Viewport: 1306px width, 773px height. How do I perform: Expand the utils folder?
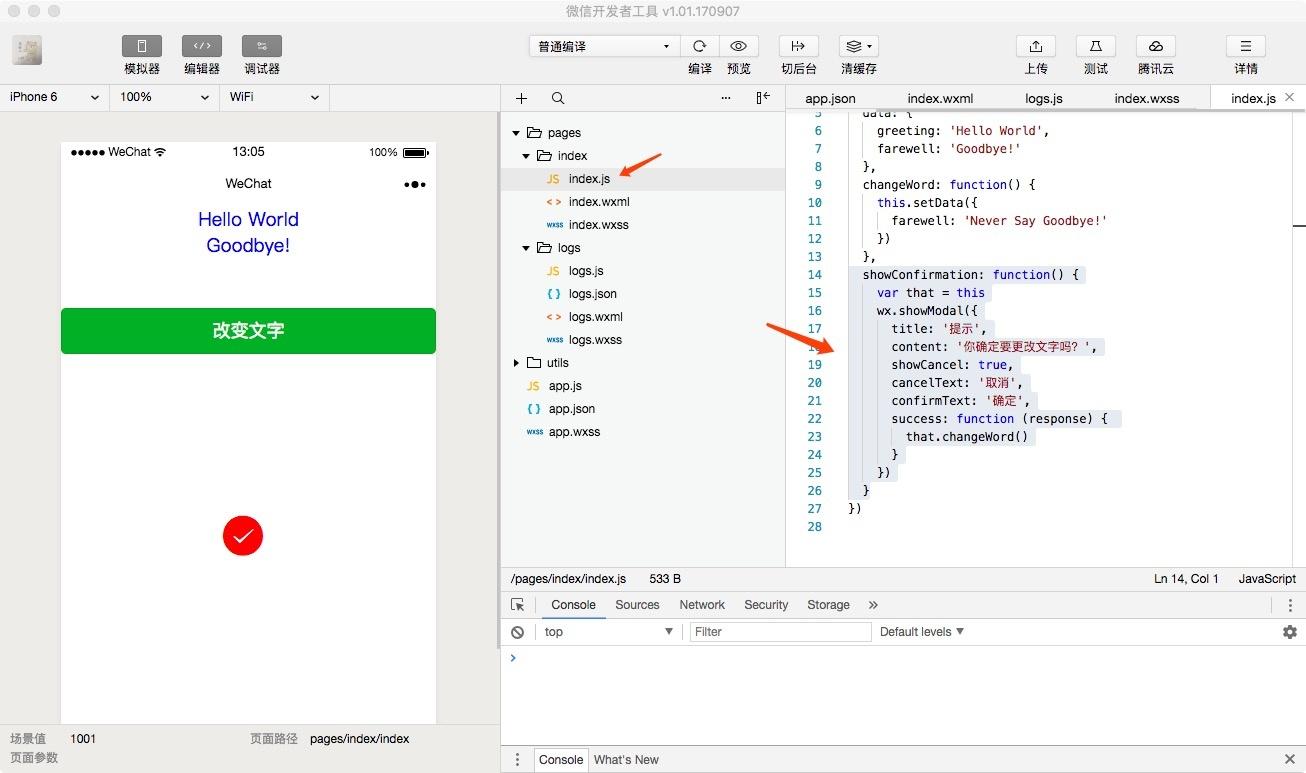(516, 363)
